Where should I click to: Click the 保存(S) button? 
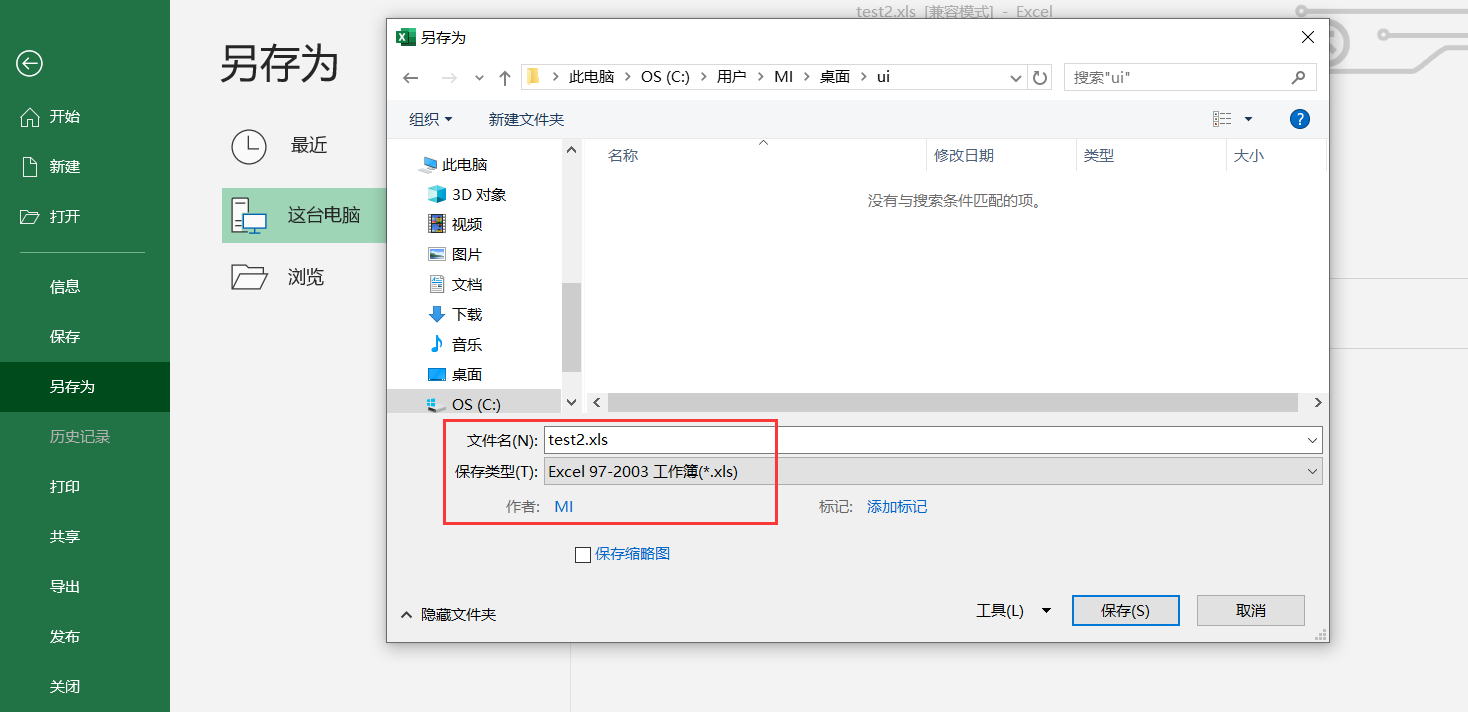1125,610
